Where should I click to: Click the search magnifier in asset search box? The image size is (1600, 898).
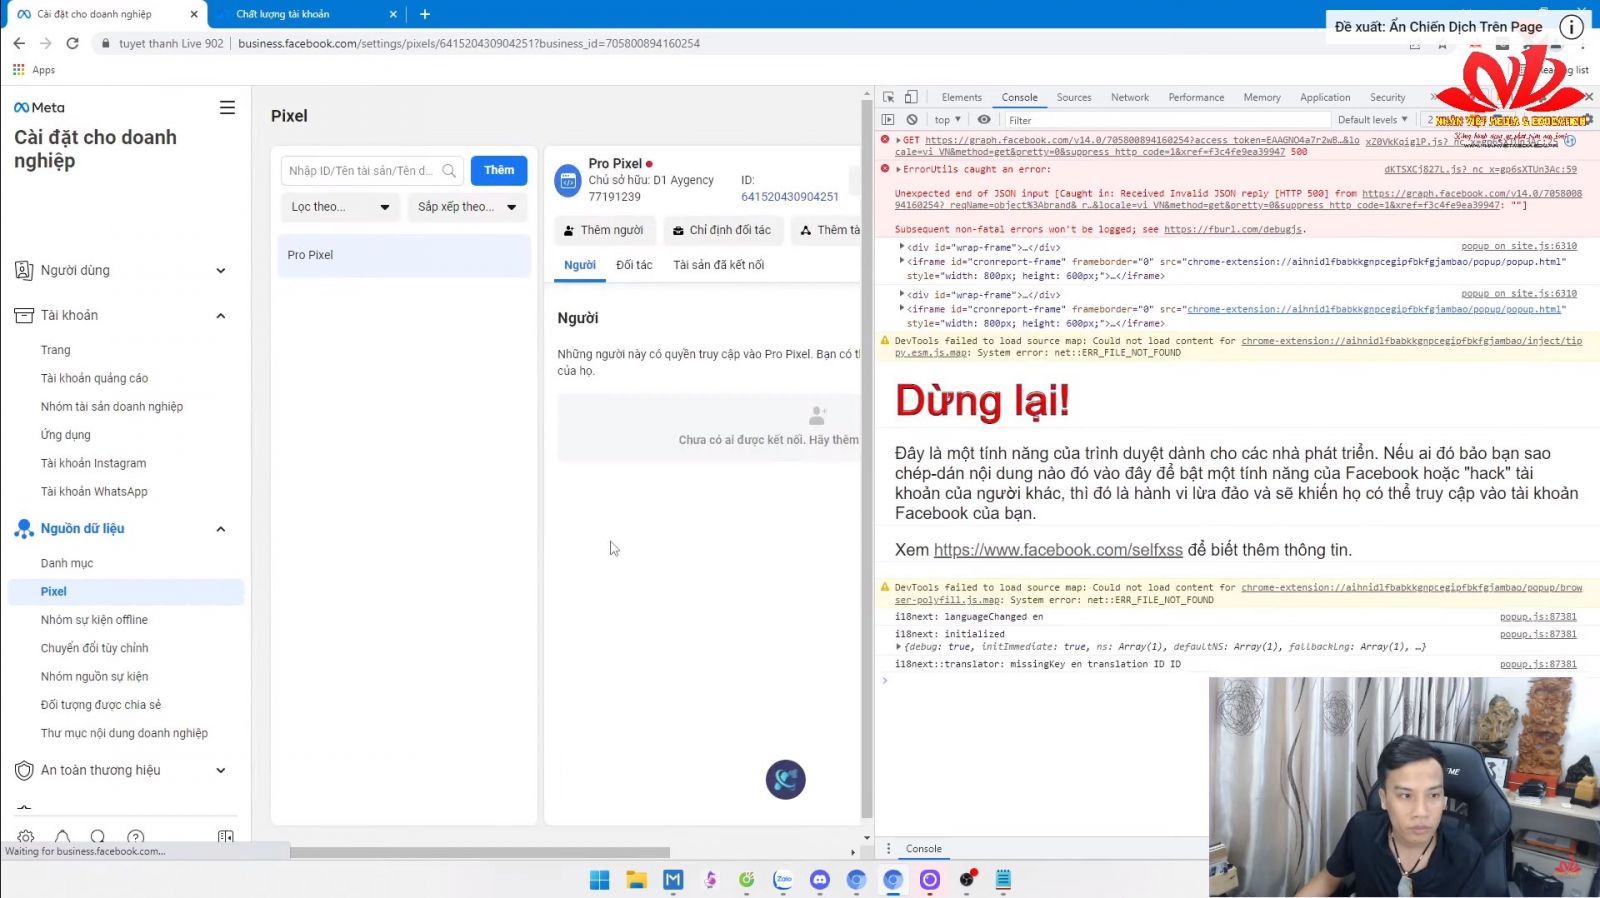[449, 171]
